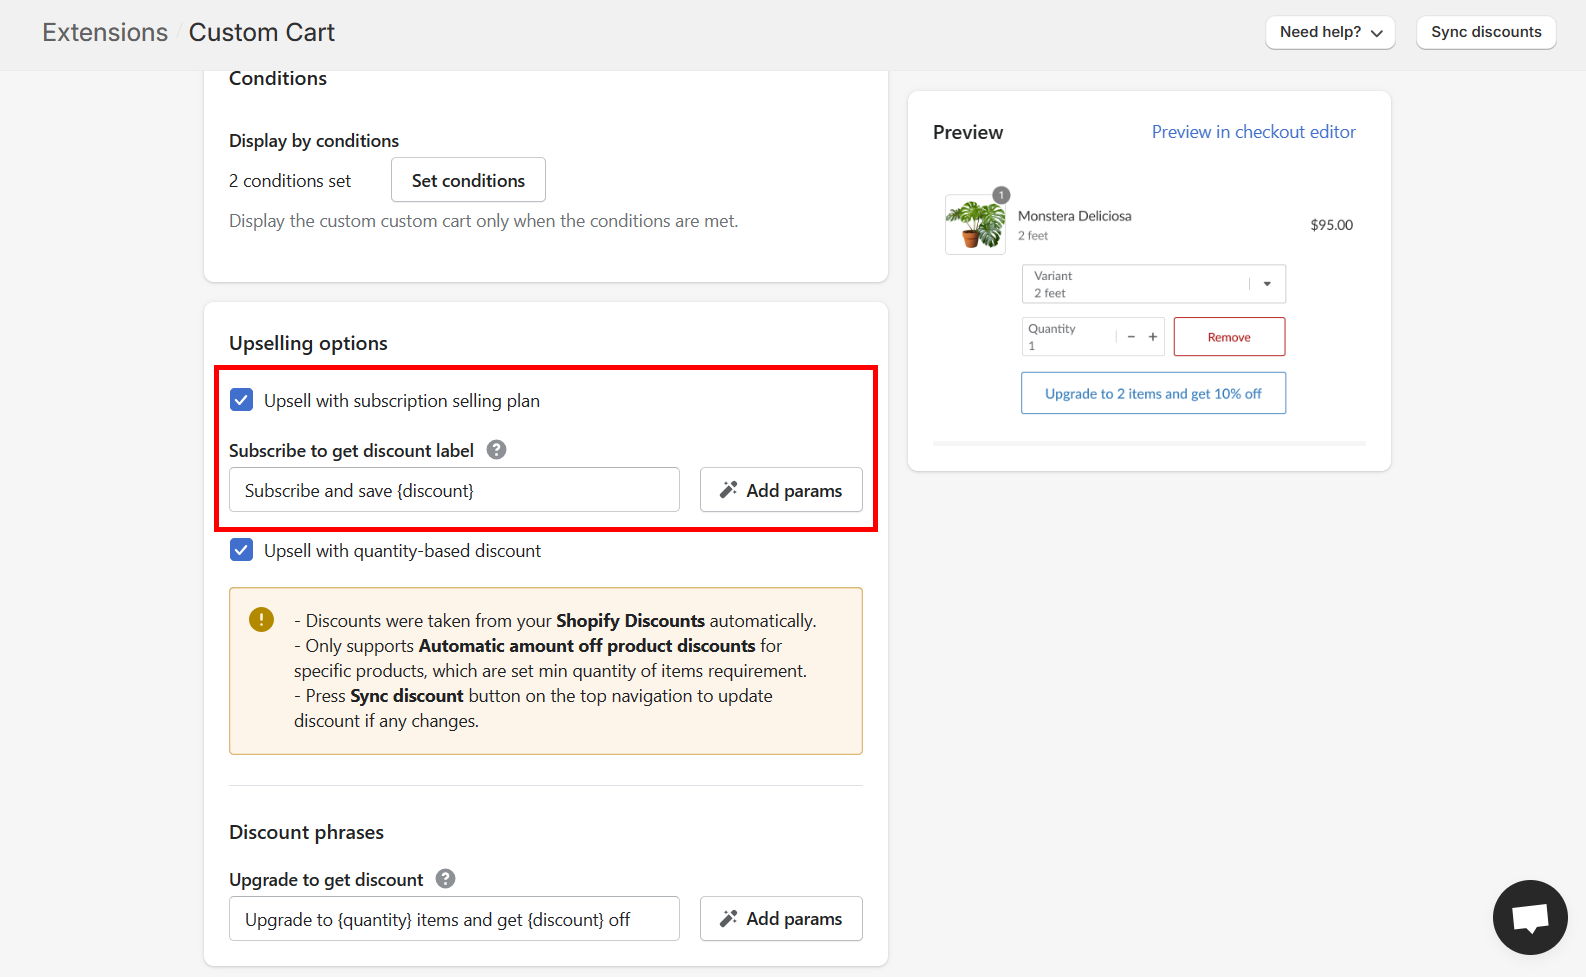Click Upgrade to 2 items and get 10% off
Image resolution: width=1586 pixels, height=977 pixels.
tap(1153, 393)
